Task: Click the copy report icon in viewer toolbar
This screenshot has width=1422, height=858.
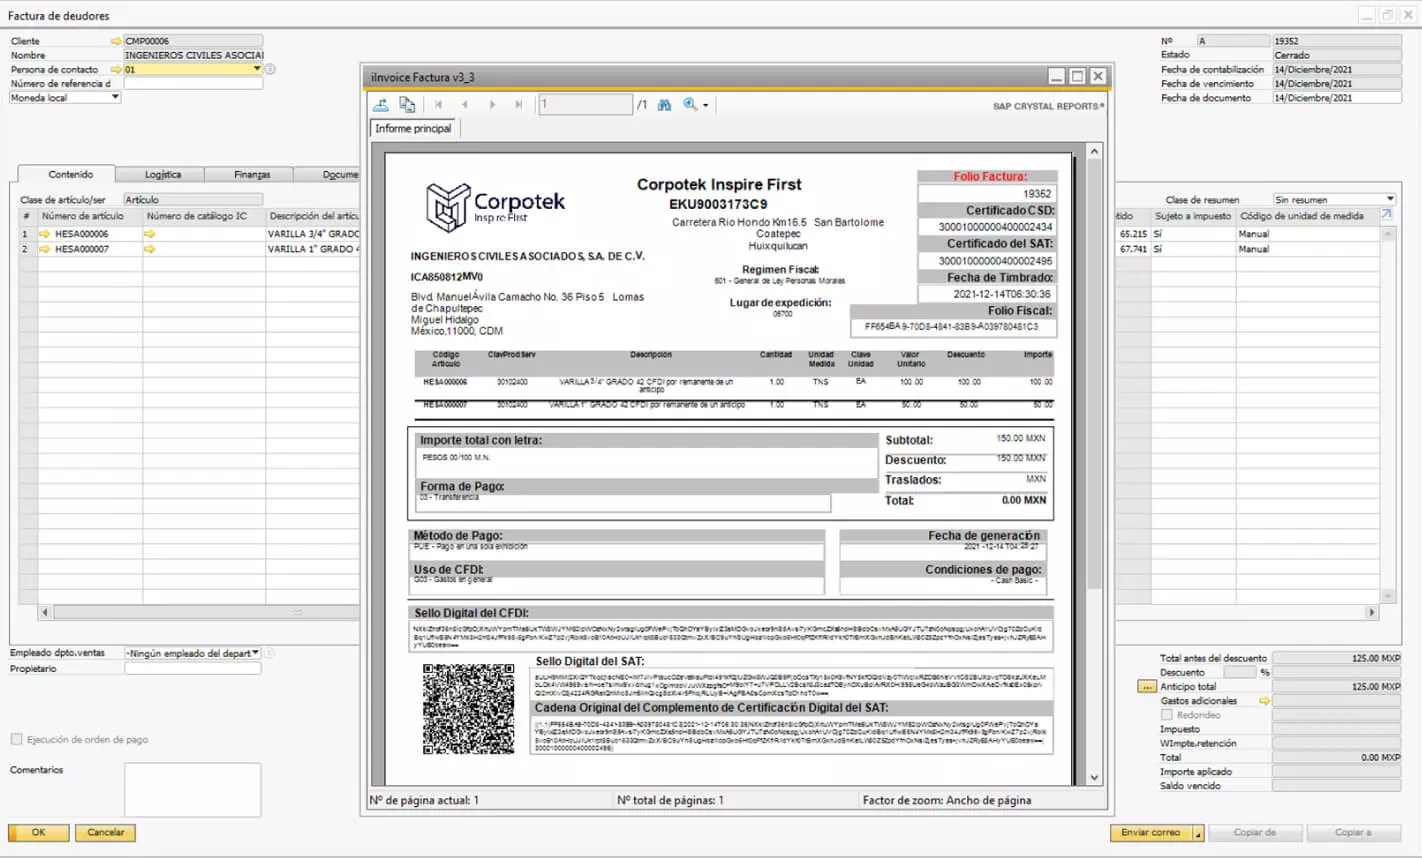Action: (407, 105)
